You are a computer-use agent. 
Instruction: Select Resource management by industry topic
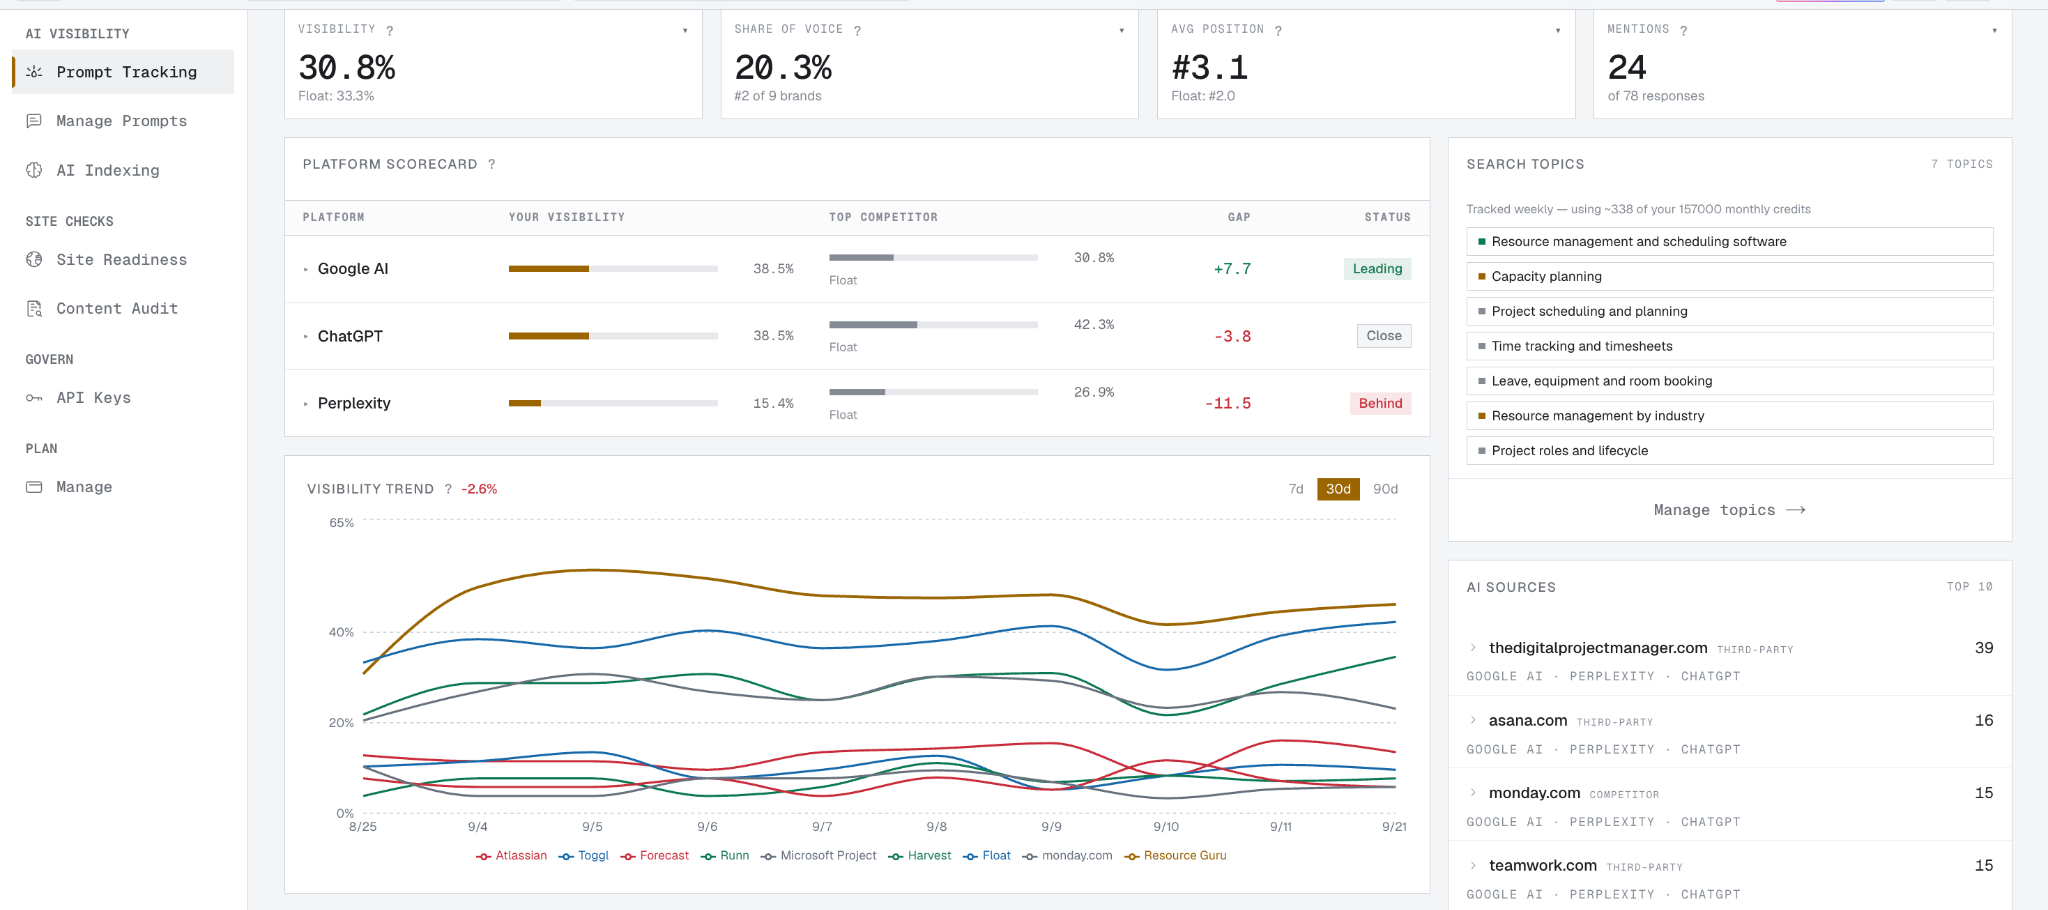(x=1729, y=416)
